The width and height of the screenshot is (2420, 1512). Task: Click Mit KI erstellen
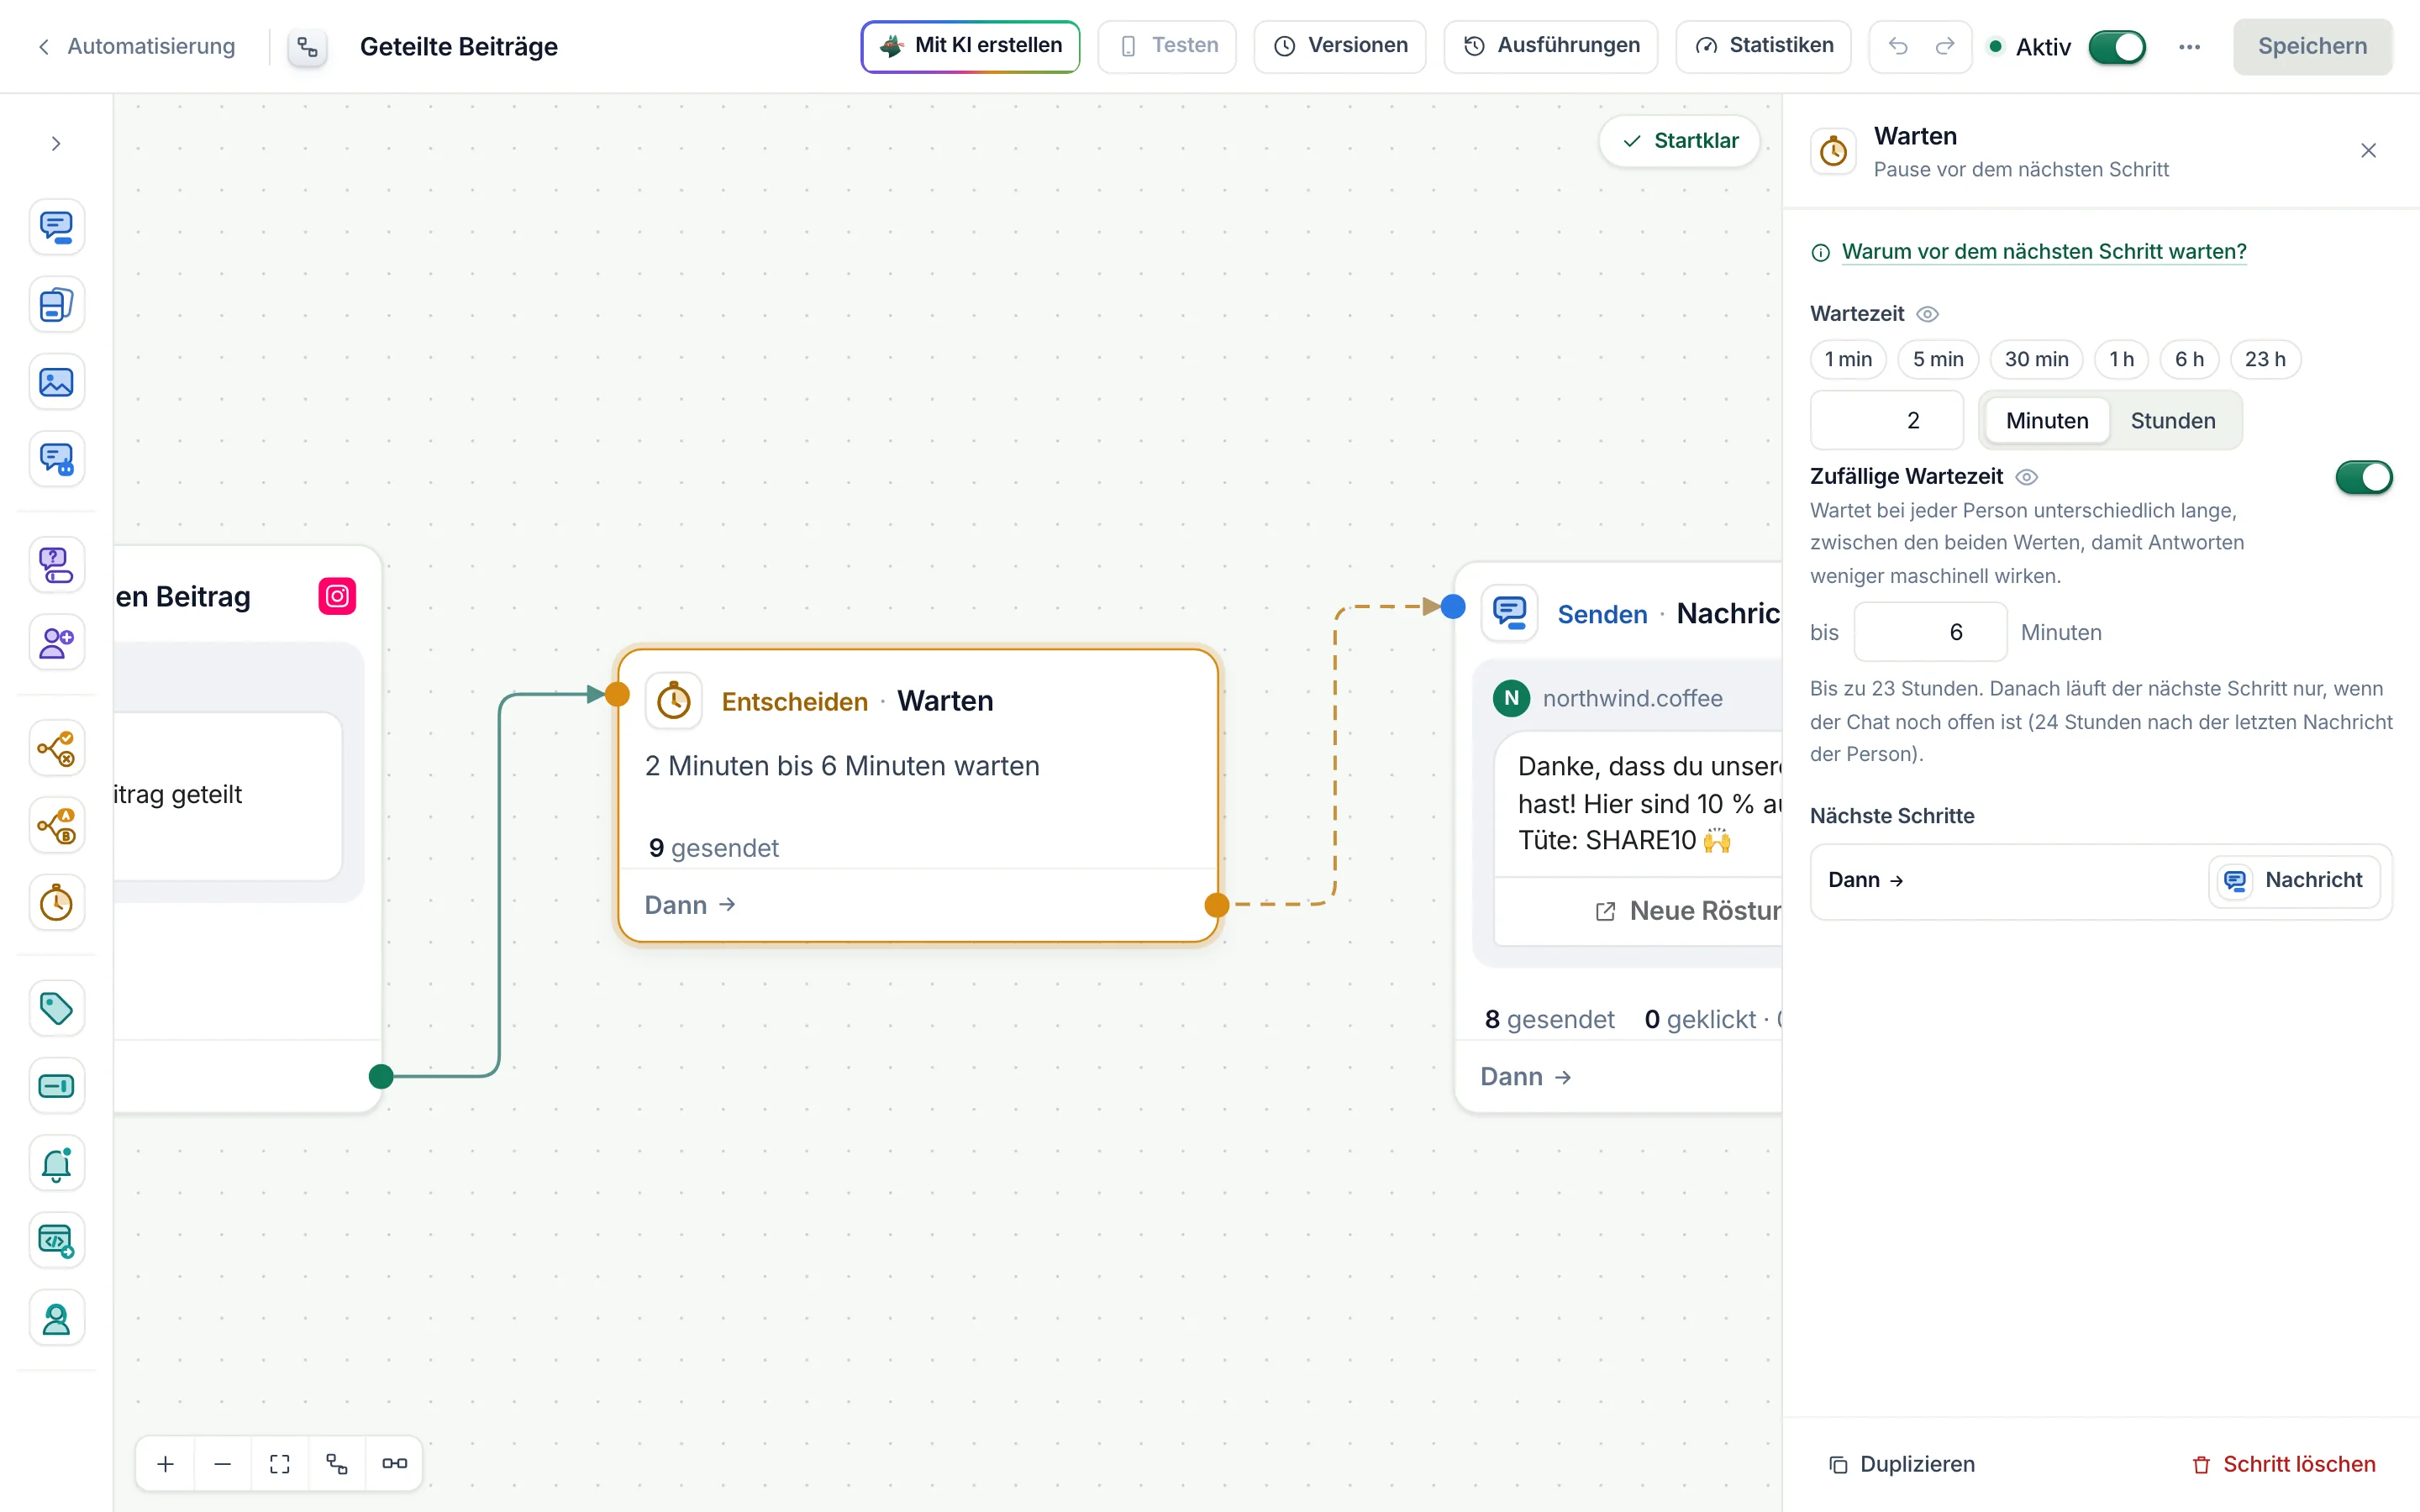click(970, 46)
